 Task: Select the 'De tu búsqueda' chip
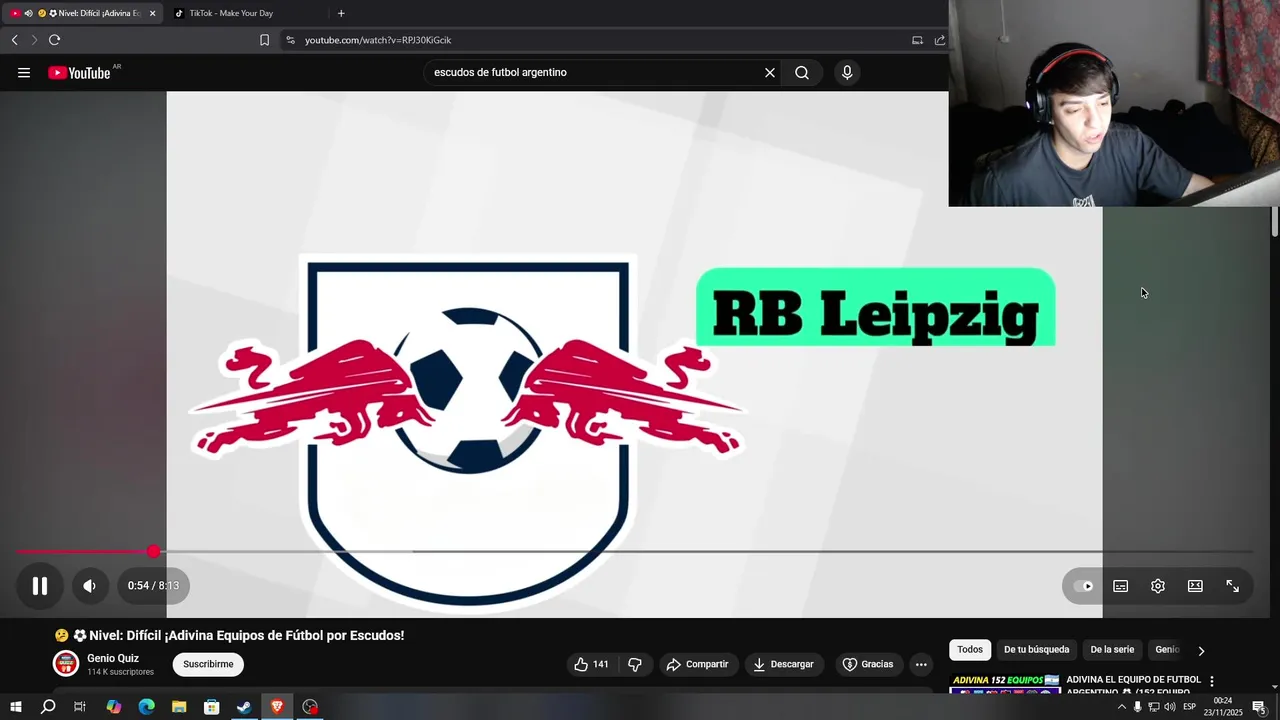point(1036,650)
